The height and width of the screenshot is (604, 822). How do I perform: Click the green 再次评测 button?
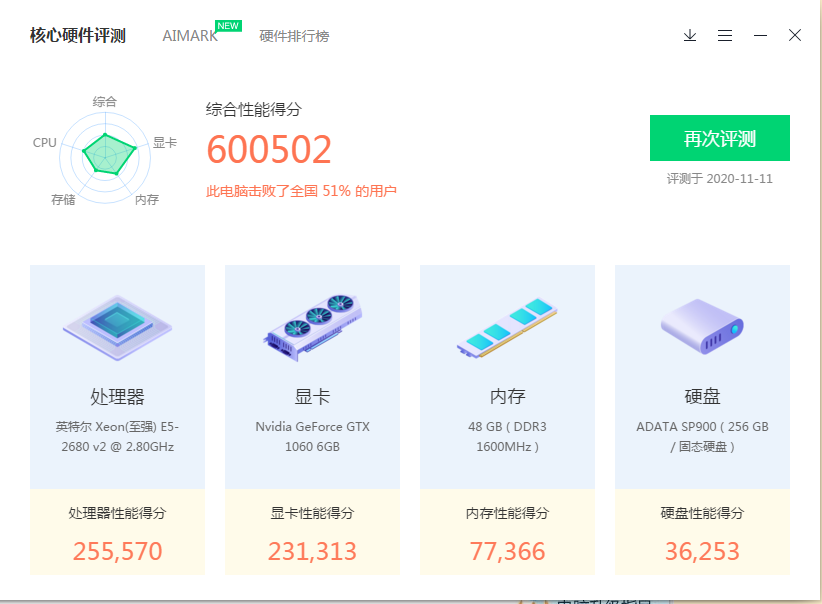[x=720, y=138]
